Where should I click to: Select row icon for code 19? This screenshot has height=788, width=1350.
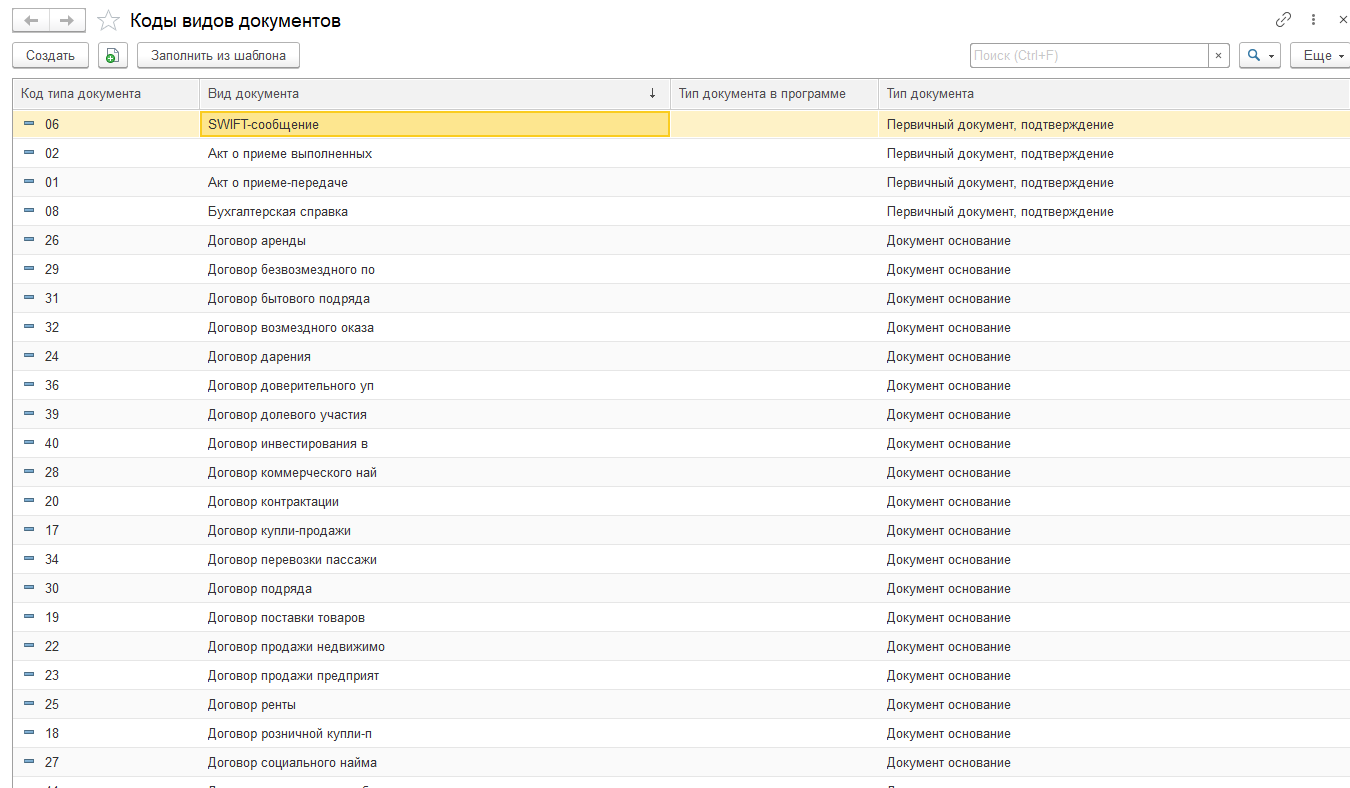pos(28,617)
